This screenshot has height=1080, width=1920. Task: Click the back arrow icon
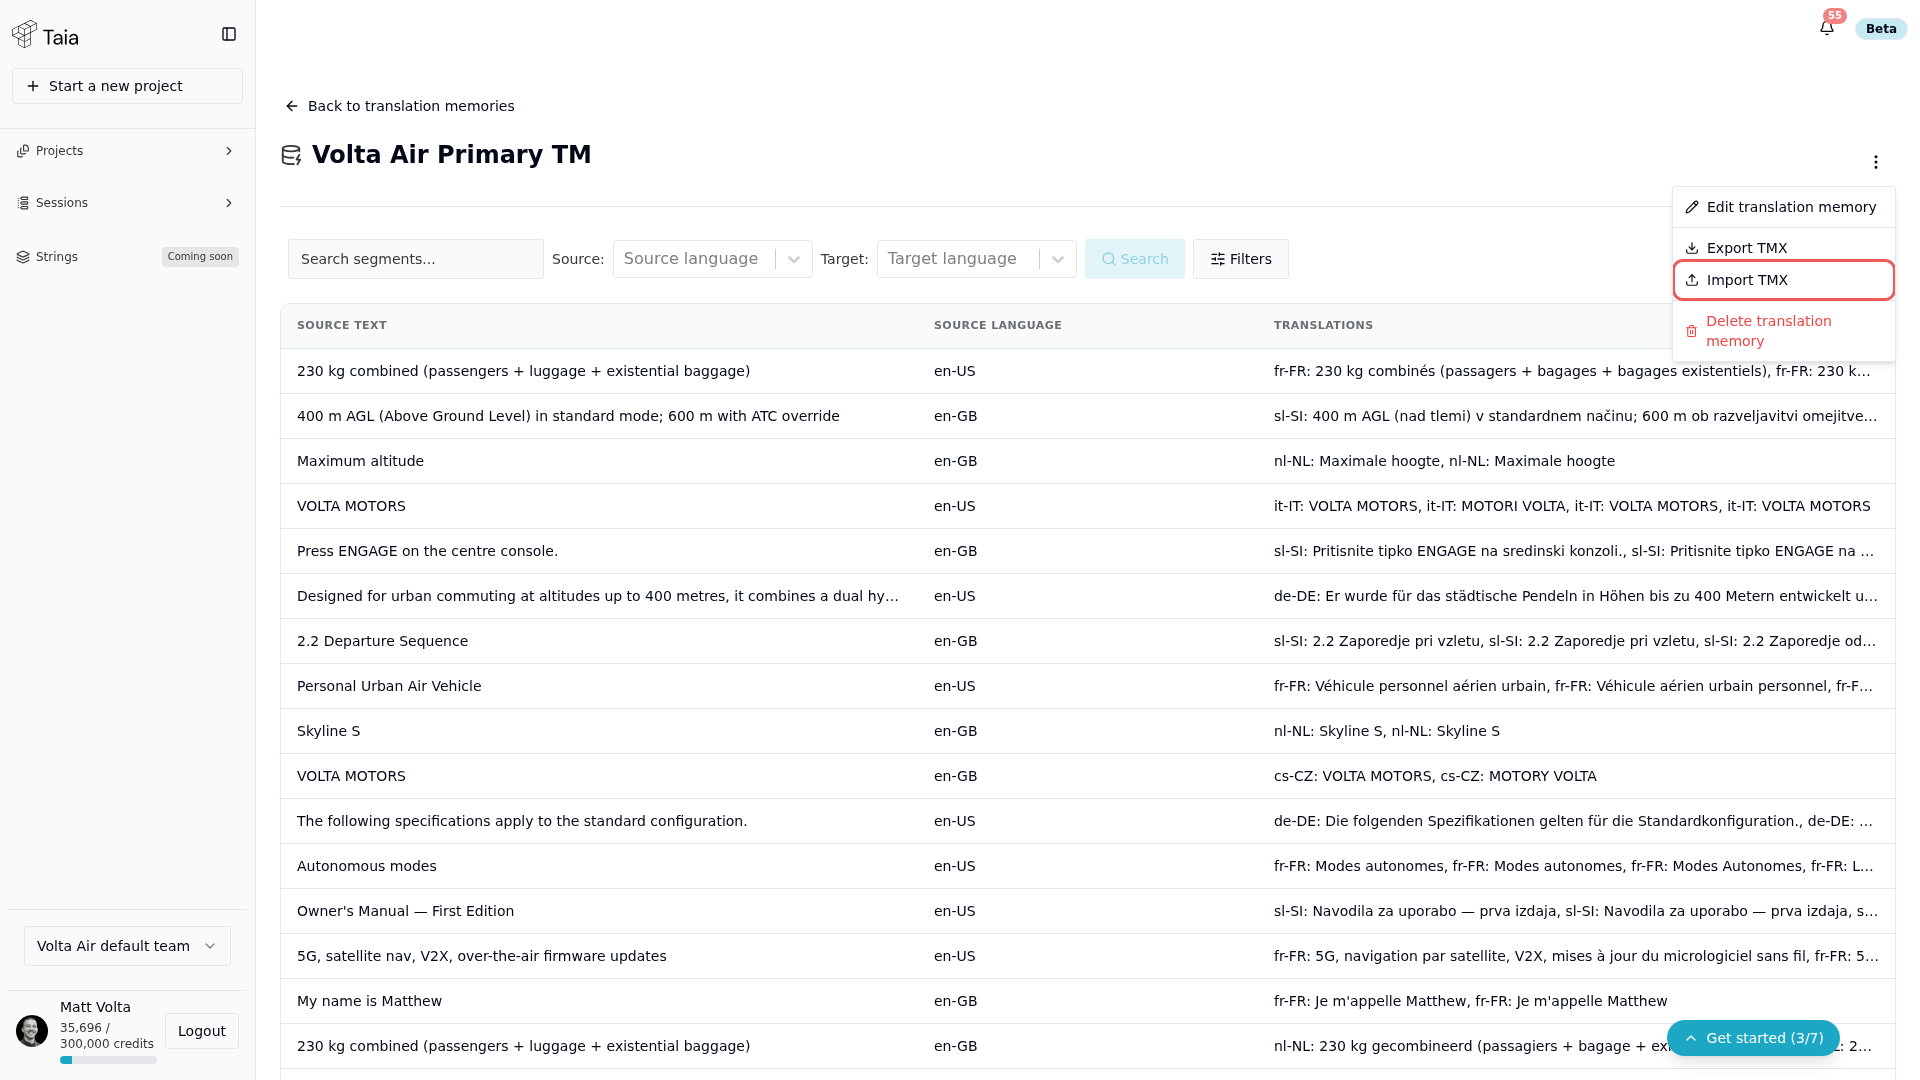click(292, 106)
